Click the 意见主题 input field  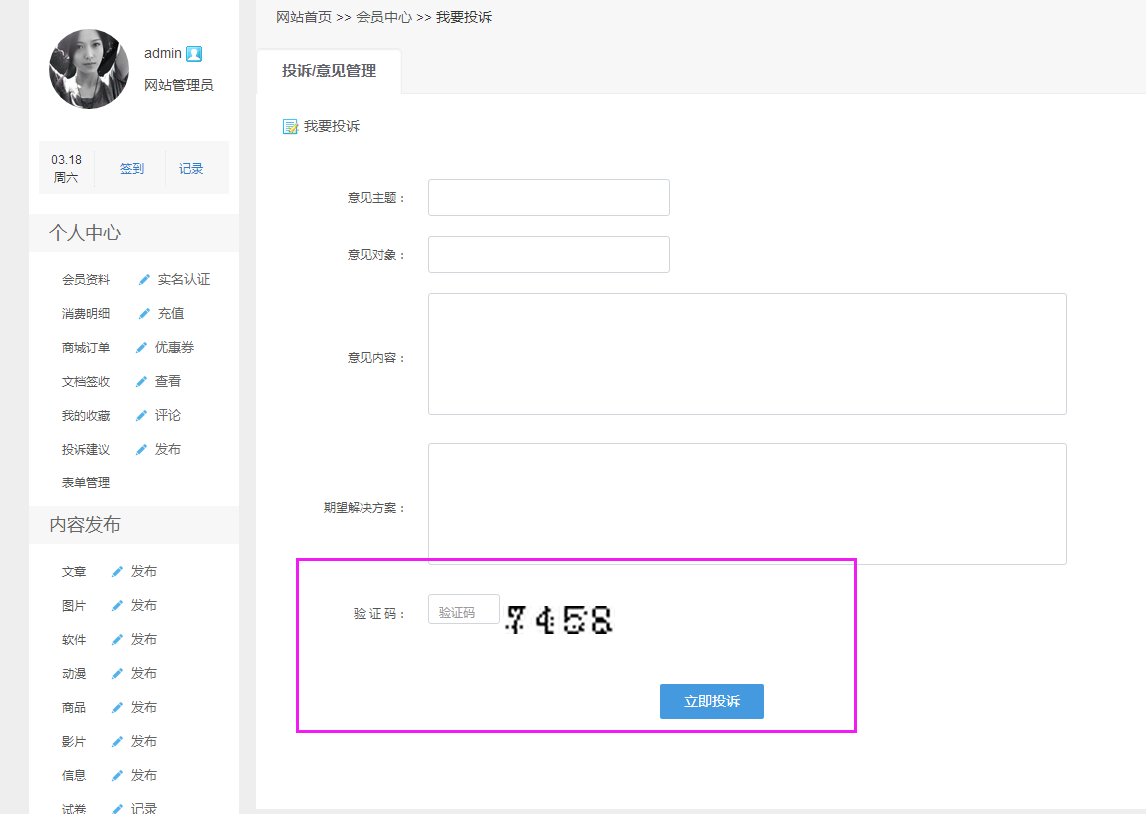coord(548,197)
